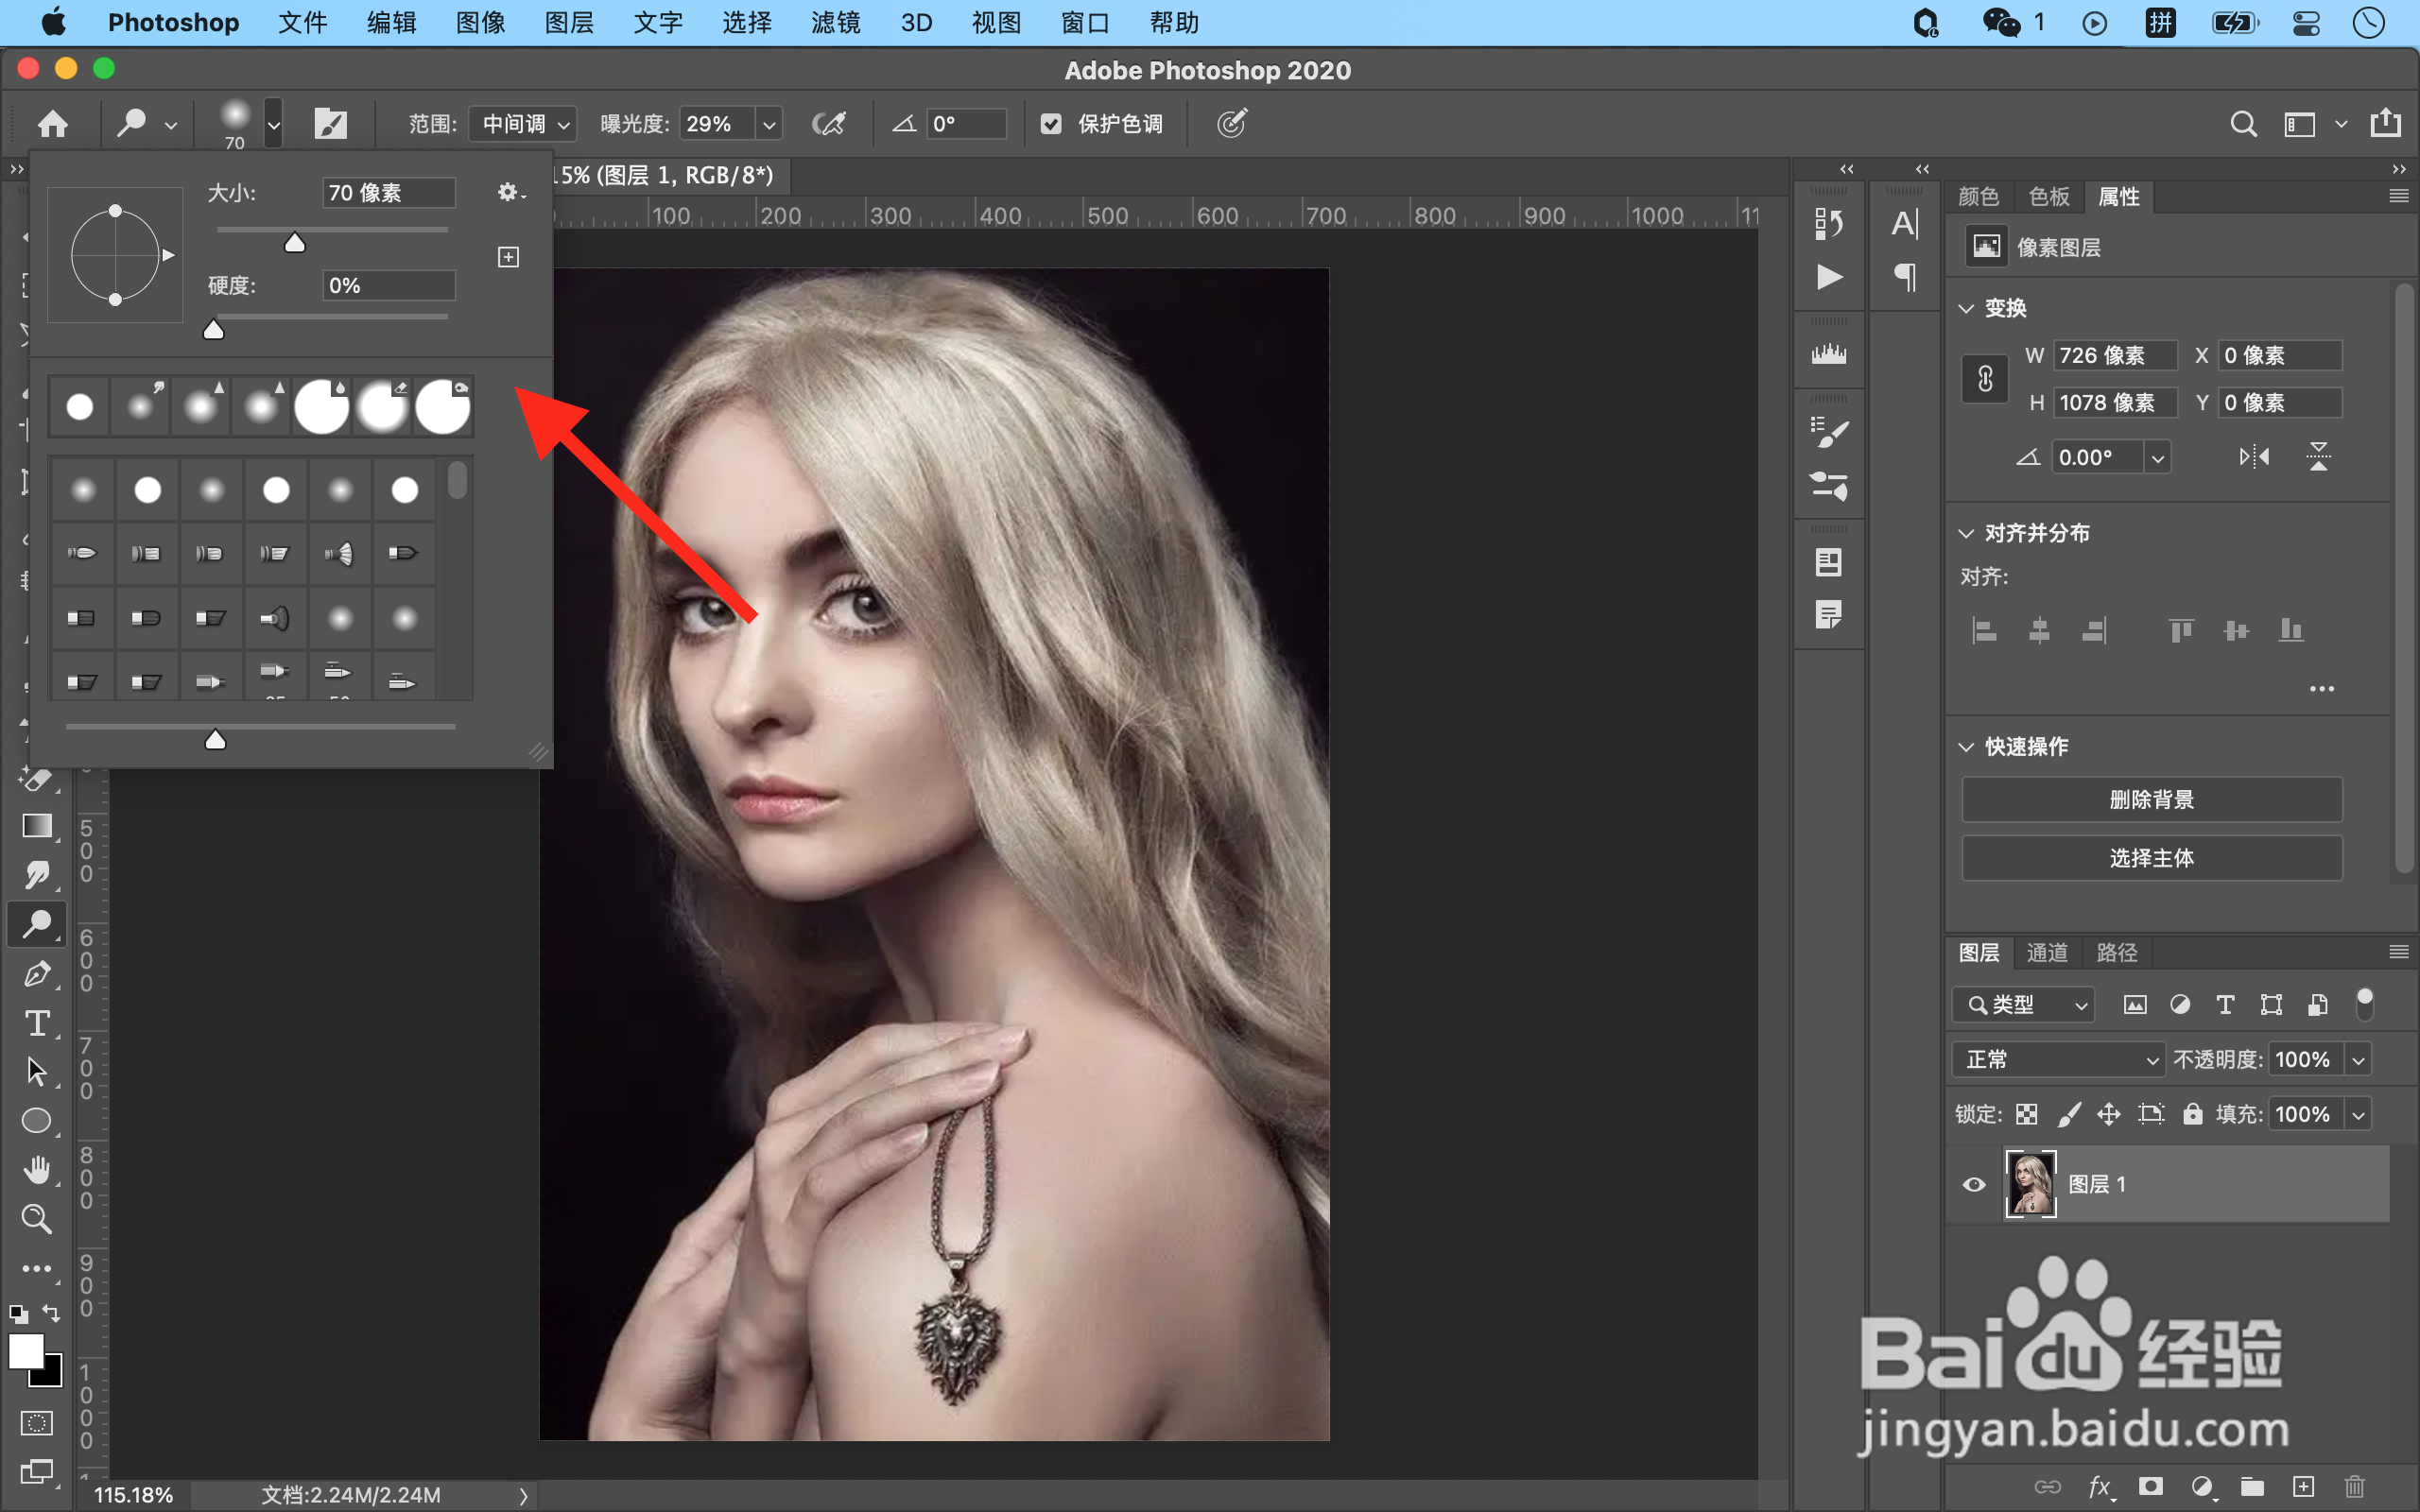The width and height of the screenshot is (2420, 1512).
Task: Flip horizontal in transform properties
Action: [x=2254, y=457]
